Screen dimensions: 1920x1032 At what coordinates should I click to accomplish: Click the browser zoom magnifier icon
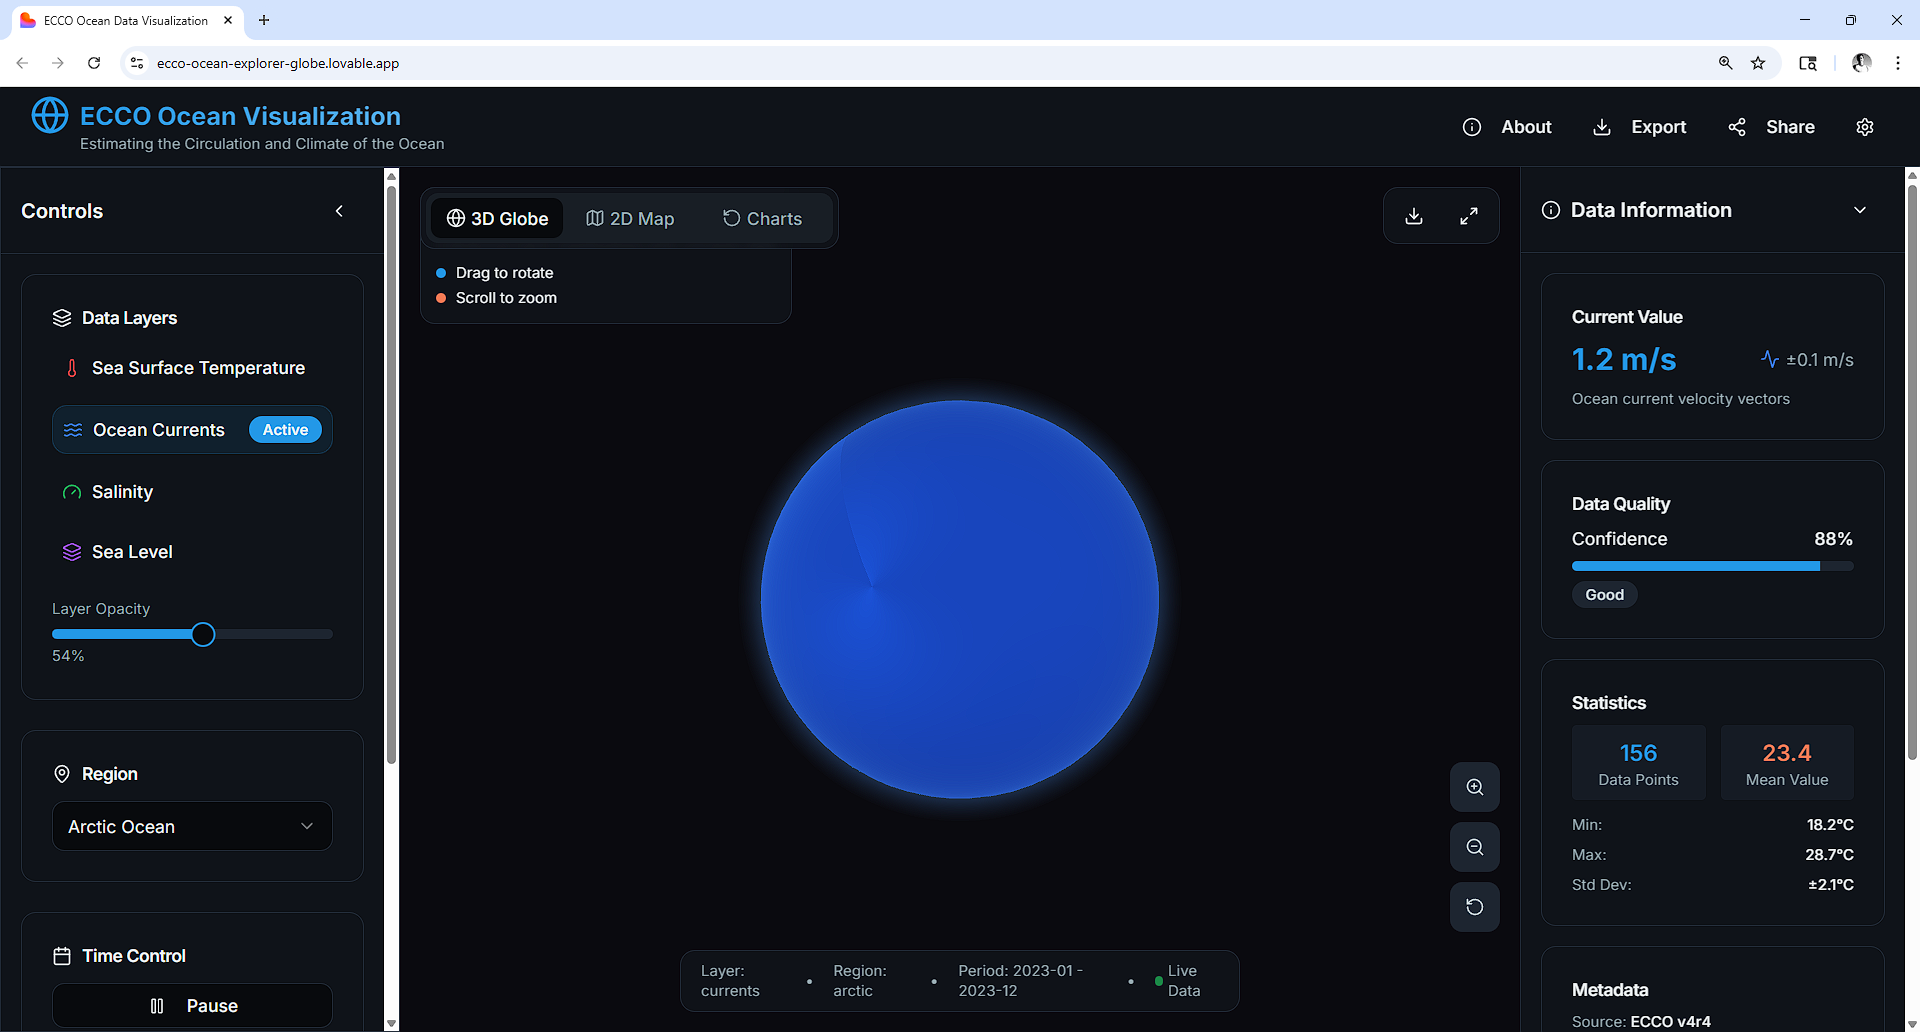[x=1725, y=63]
